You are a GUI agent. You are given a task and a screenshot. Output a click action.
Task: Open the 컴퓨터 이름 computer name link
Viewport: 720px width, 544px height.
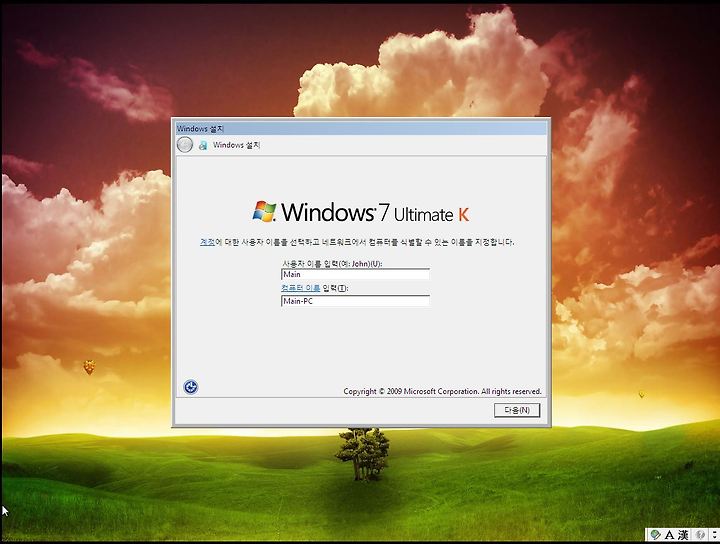(x=300, y=288)
